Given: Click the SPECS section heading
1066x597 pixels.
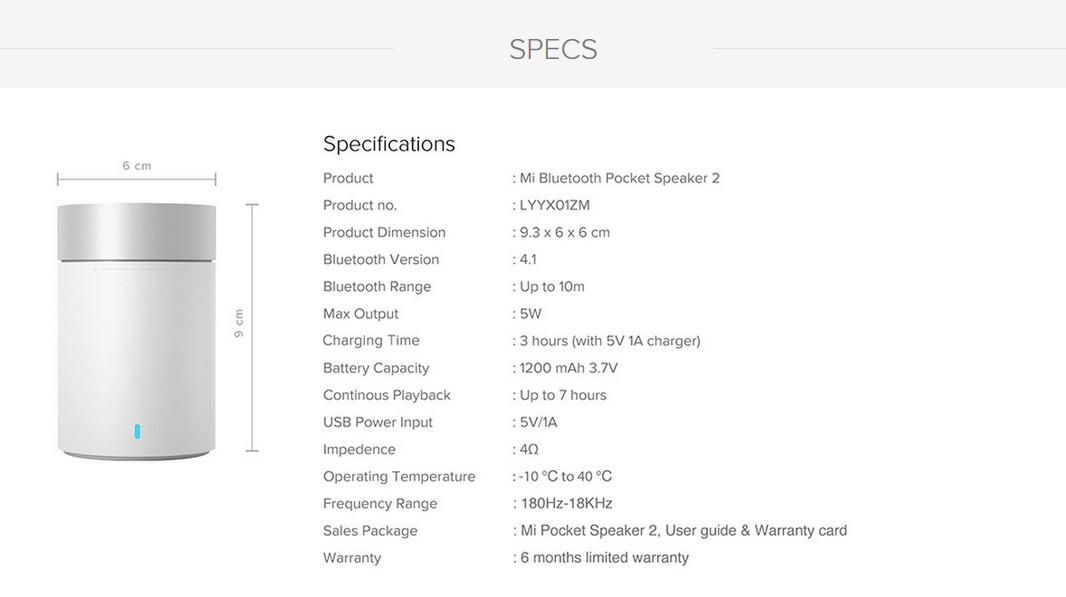Looking at the screenshot, I should [x=553, y=49].
